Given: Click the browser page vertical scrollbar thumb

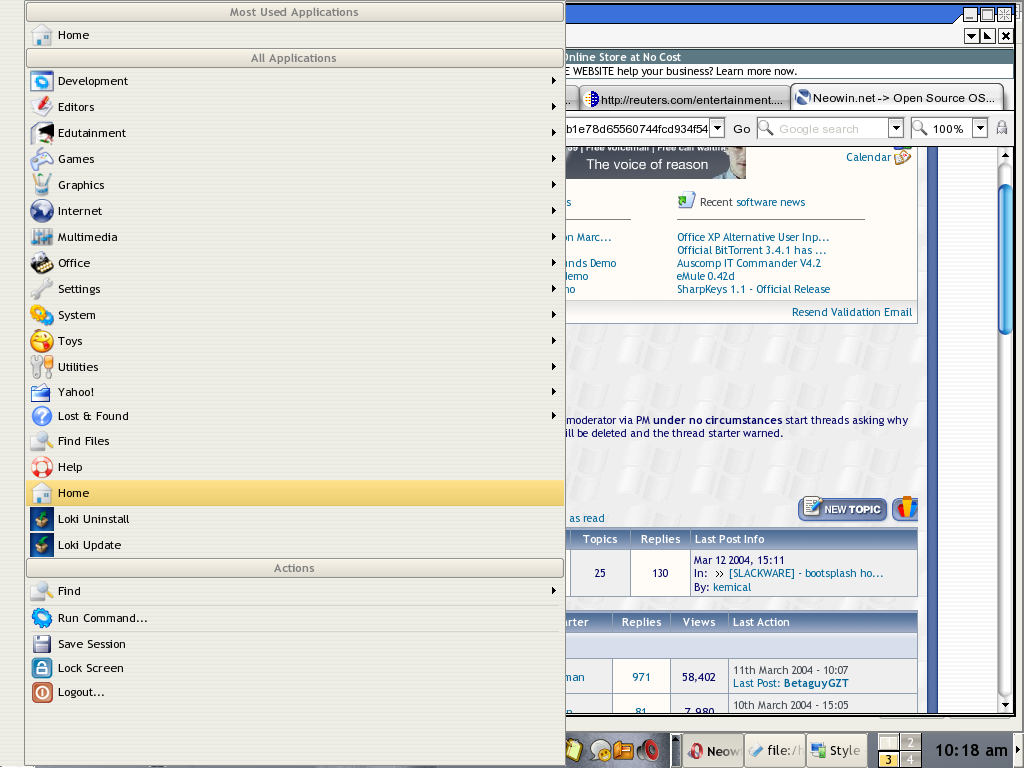Looking at the screenshot, I should (x=1005, y=260).
